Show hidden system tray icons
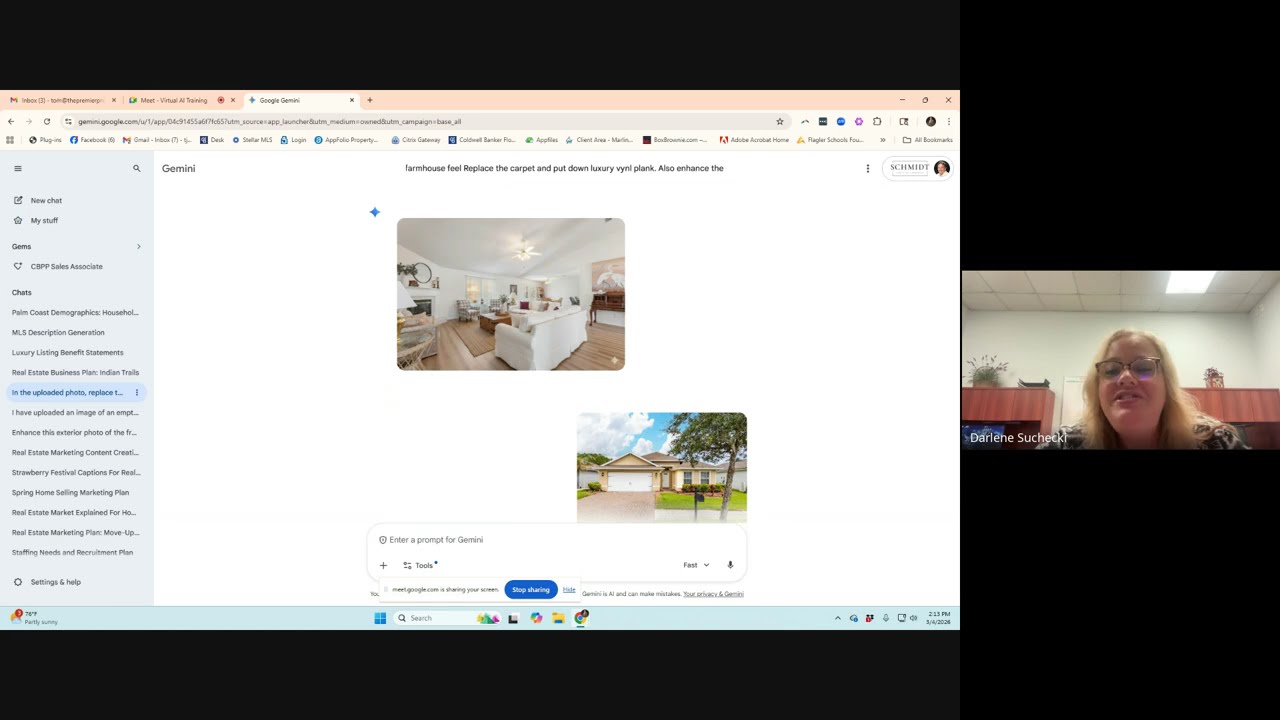The width and height of the screenshot is (1280, 720). pyautogui.click(x=838, y=618)
